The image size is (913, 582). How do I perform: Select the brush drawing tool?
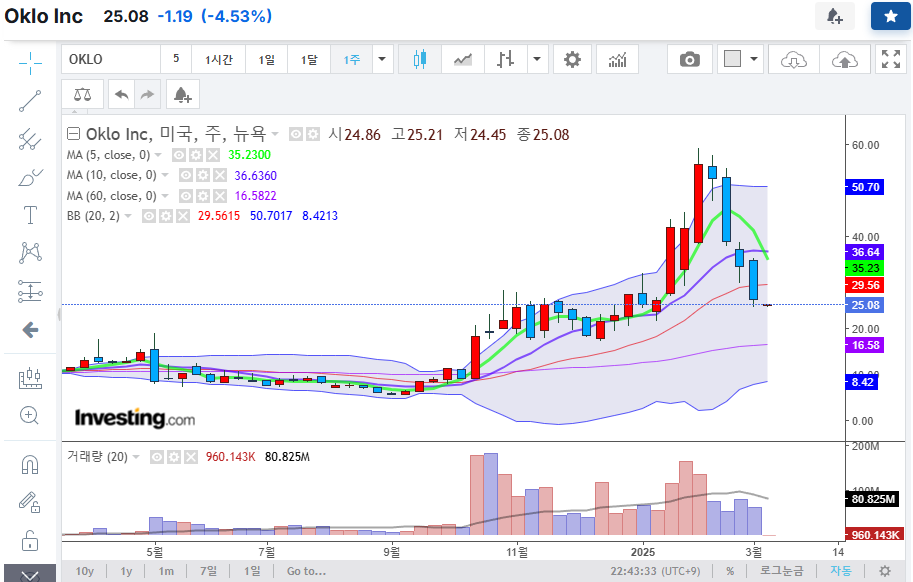point(30,178)
